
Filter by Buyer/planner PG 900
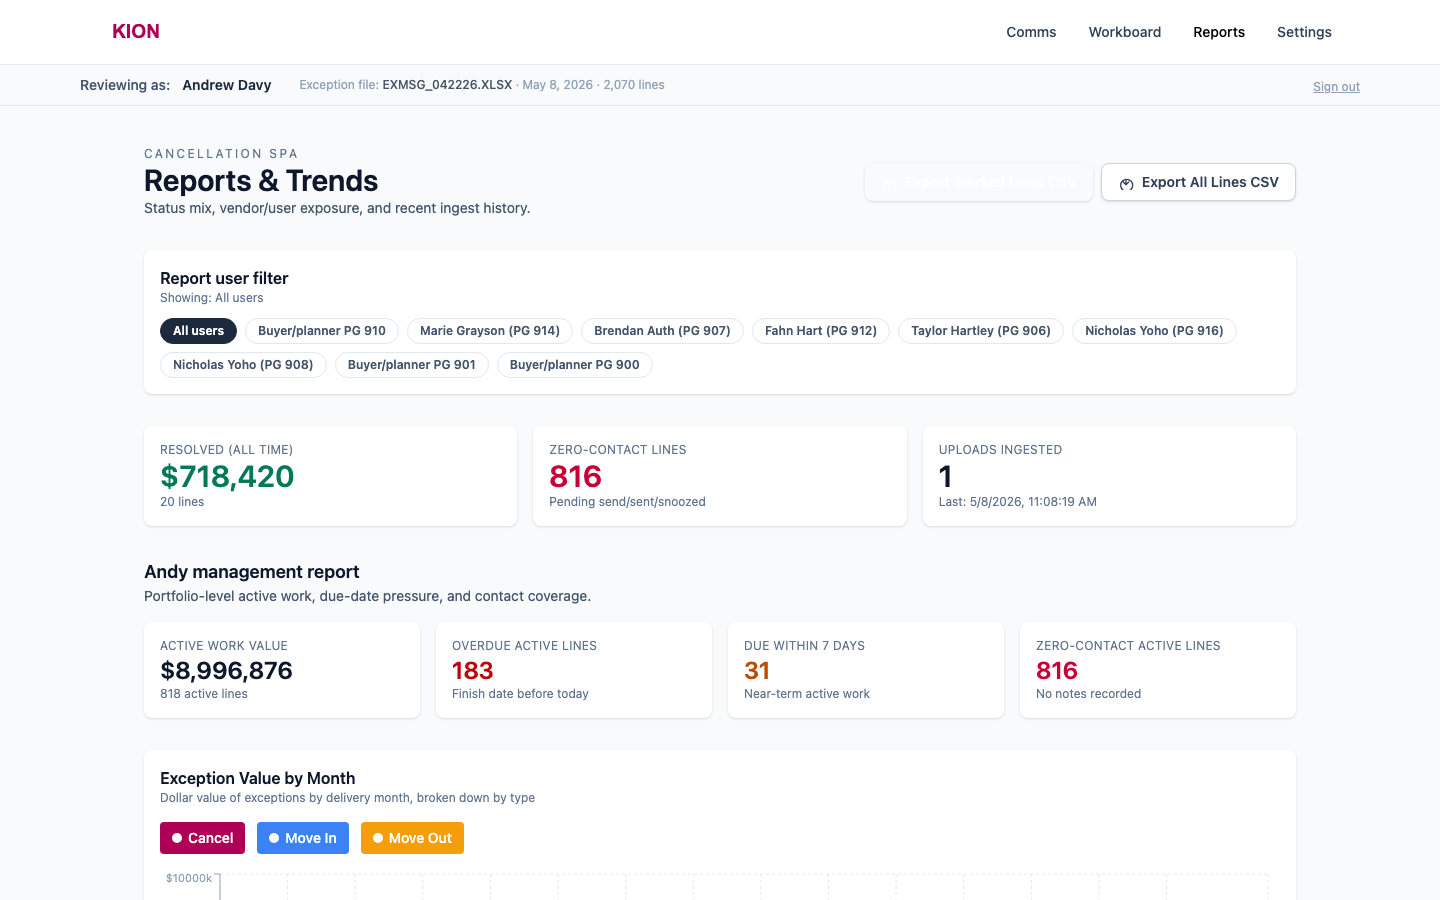point(575,365)
